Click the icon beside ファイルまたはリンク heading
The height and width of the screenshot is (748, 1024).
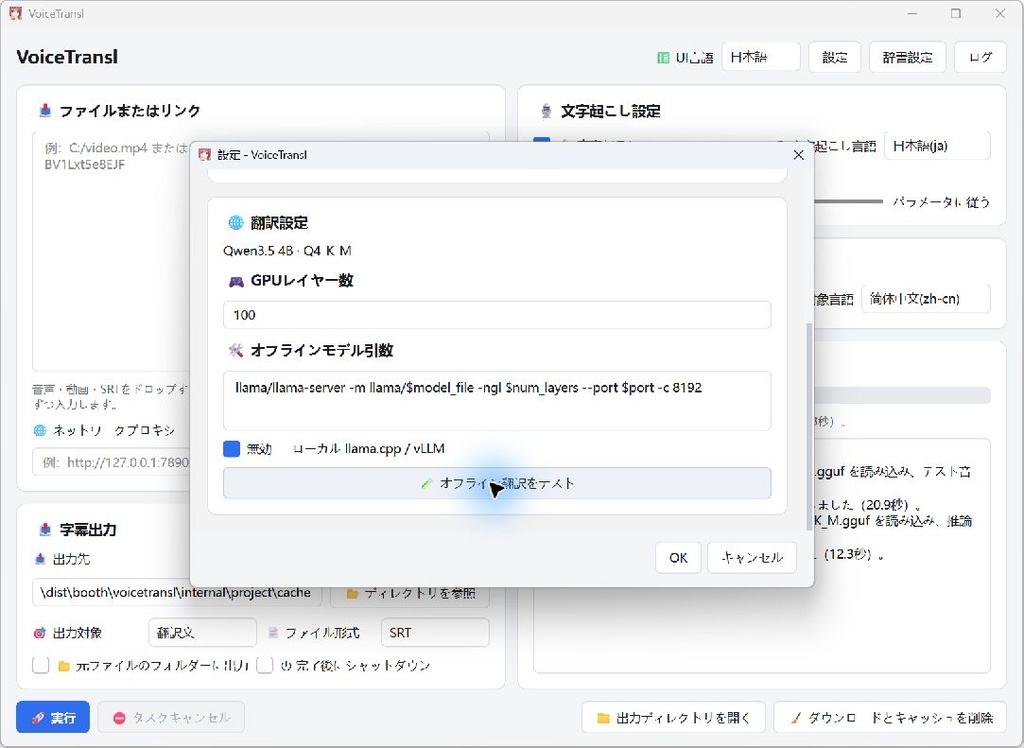point(45,110)
